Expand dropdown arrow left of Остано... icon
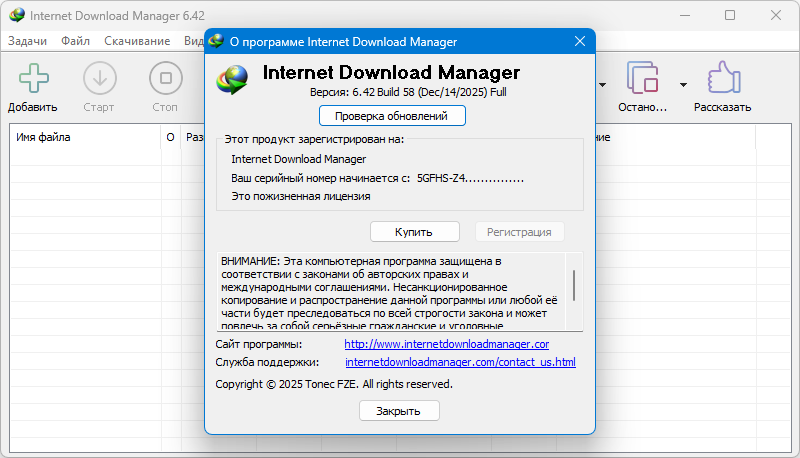 (603, 85)
